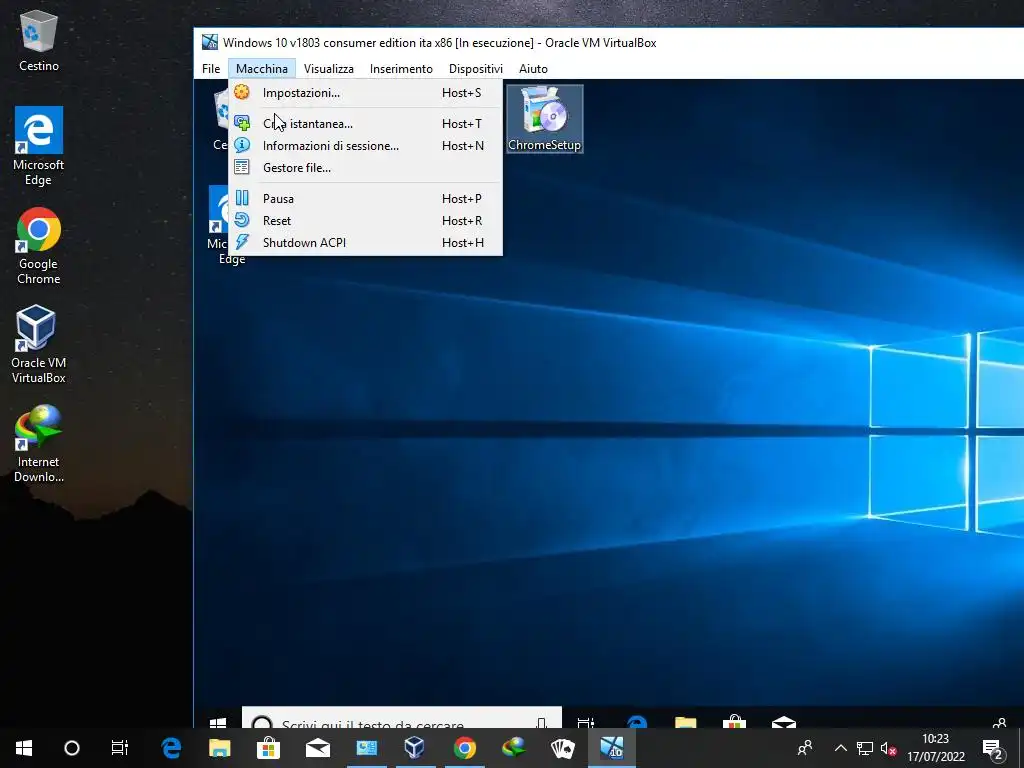Select Microsoft Edge shortcut on host desktop

(x=39, y=146)
